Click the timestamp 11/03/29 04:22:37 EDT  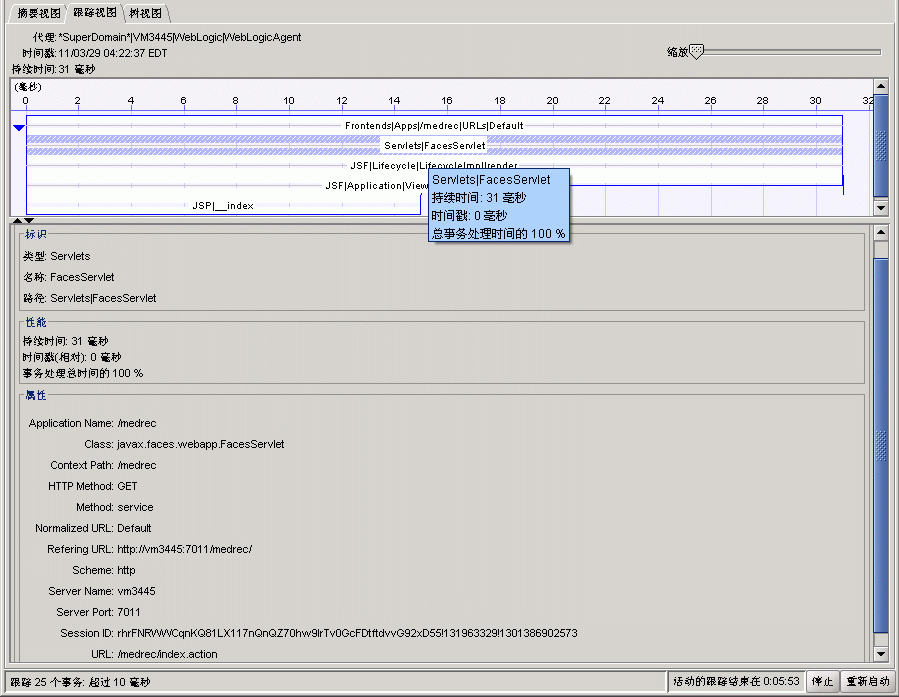click(x=112, y=53)
